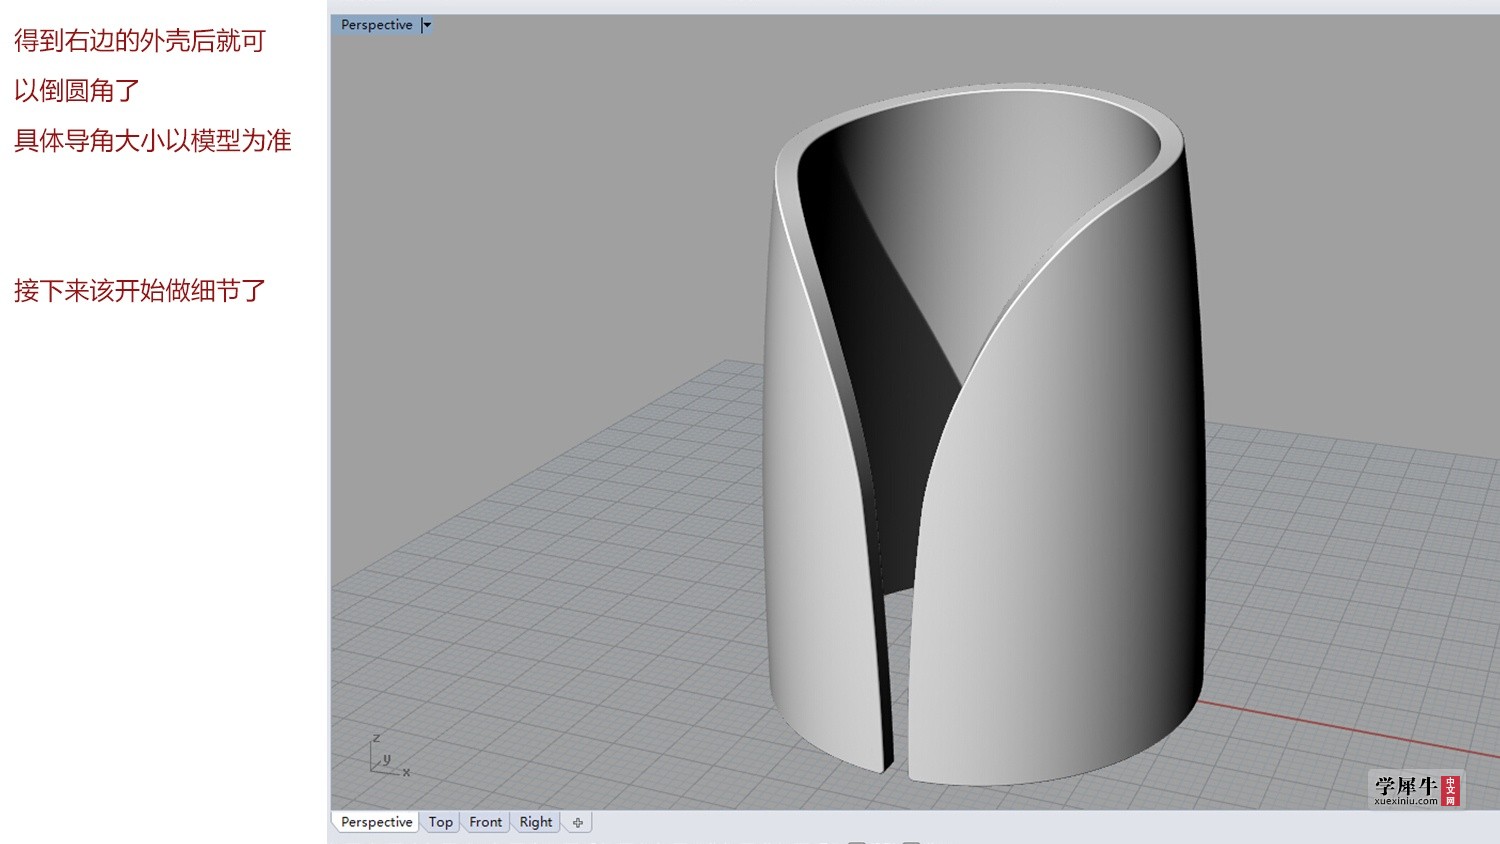Add a new viewport tab with plus icon
This screenshot has height=844, width=1500.
(x=578, y=822)
